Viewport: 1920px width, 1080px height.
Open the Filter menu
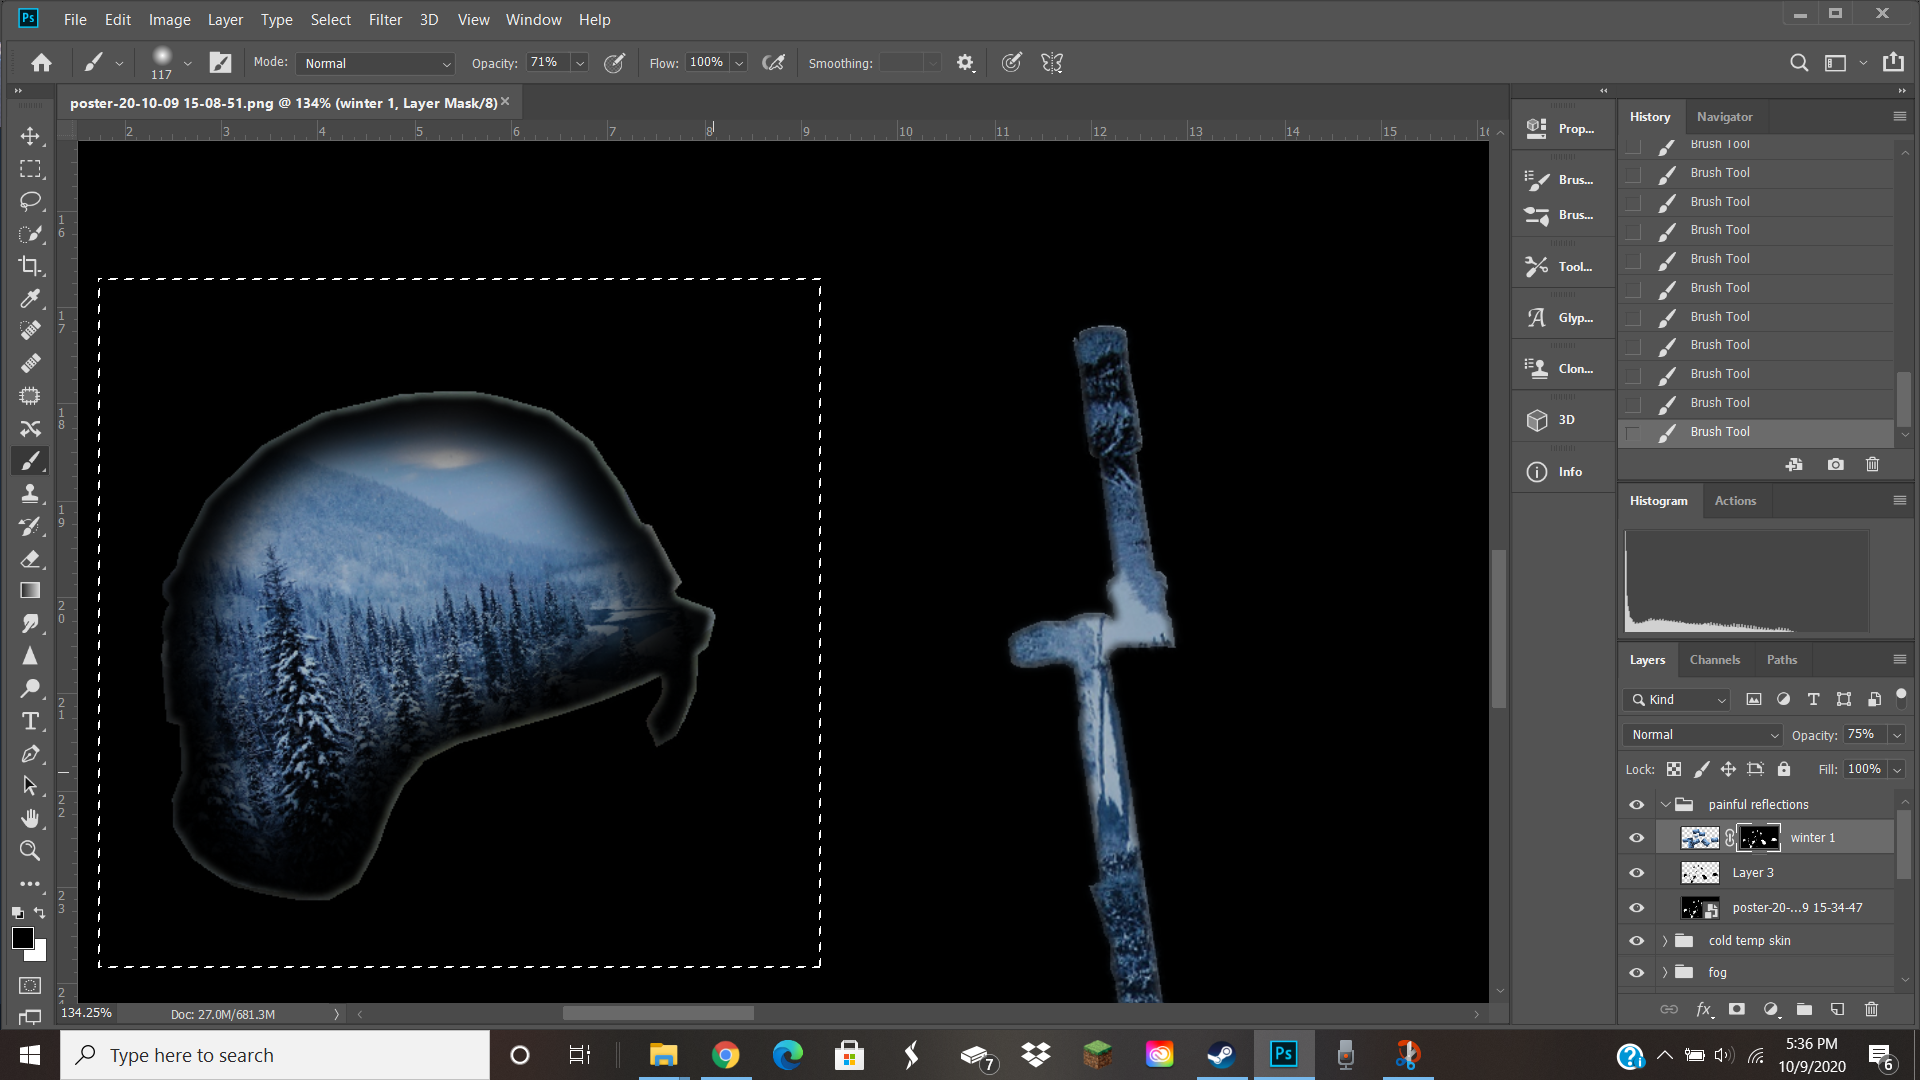pyautogui.click(x=385, y=19)
